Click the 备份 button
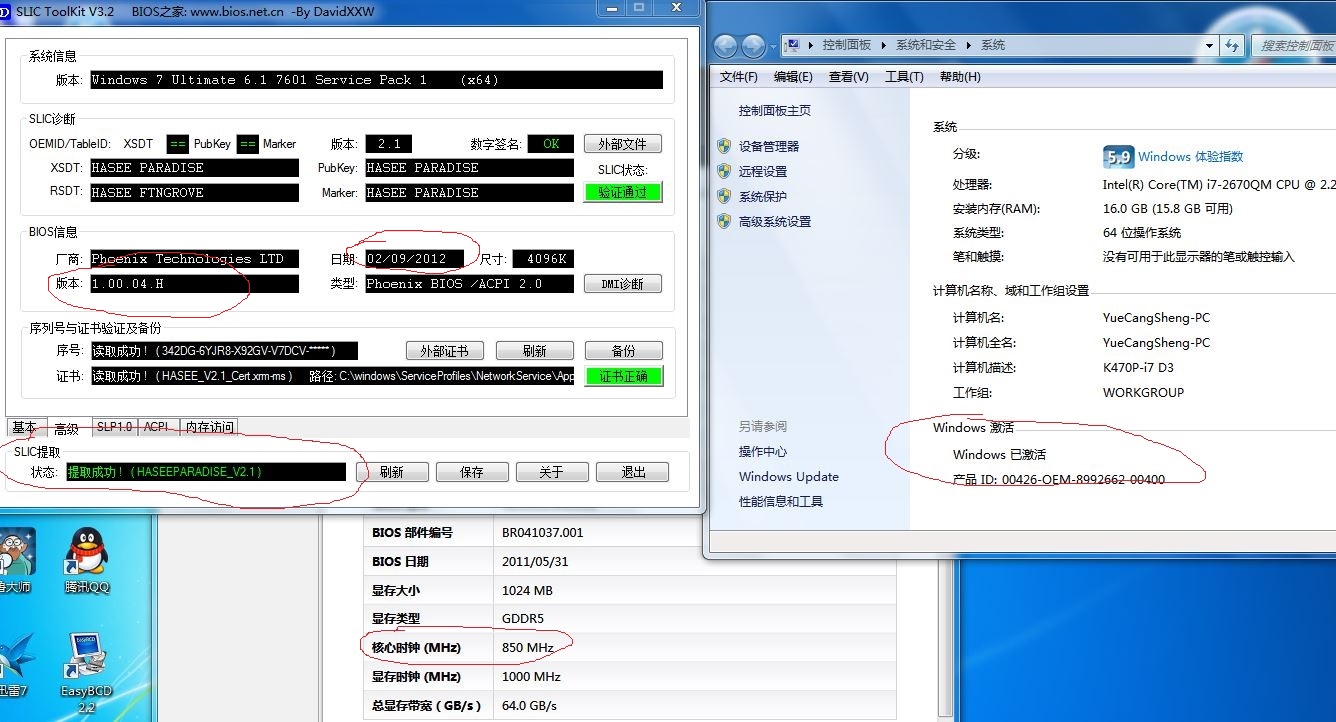This screenshot has height=722, width=1336. (623, 351)
